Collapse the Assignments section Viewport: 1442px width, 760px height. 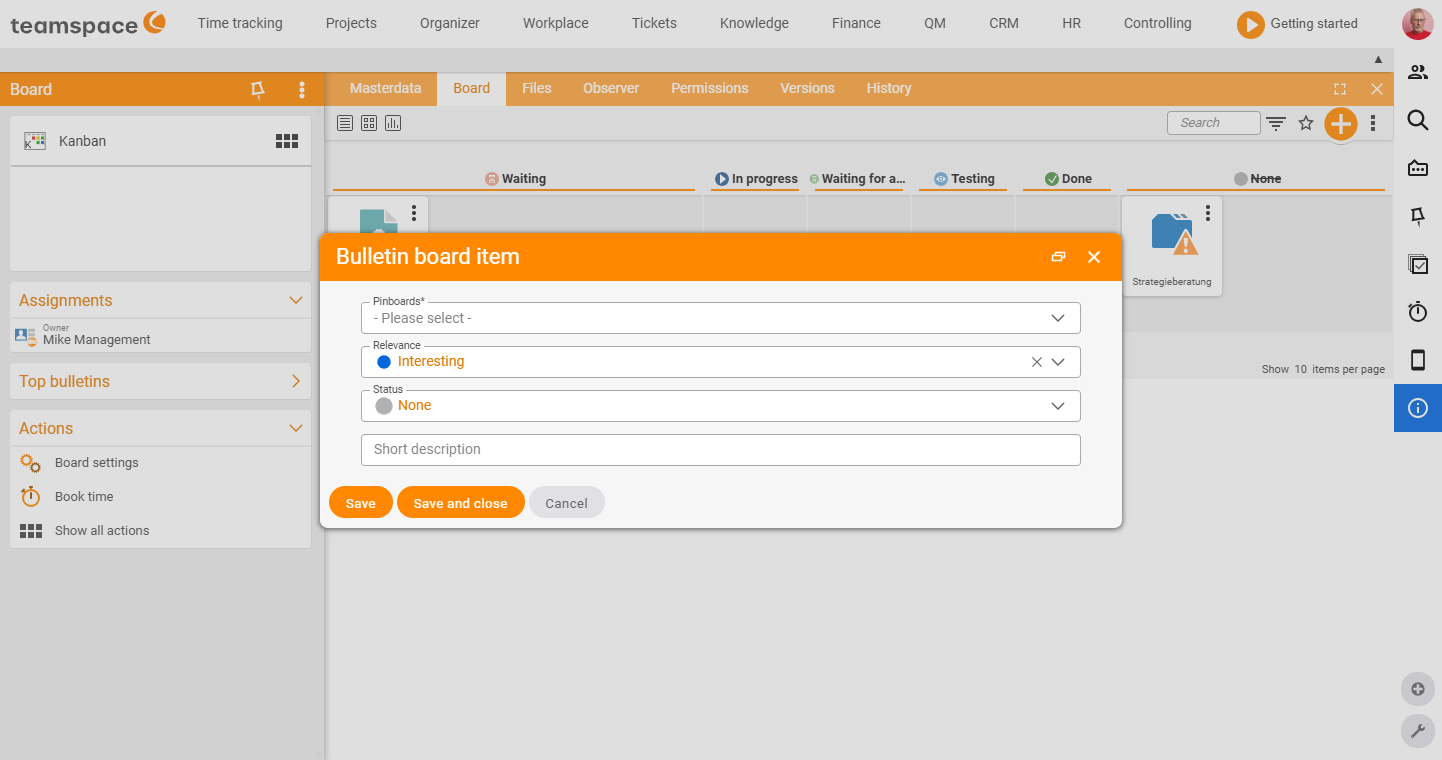pyautogui.click(x=296, y=300)
